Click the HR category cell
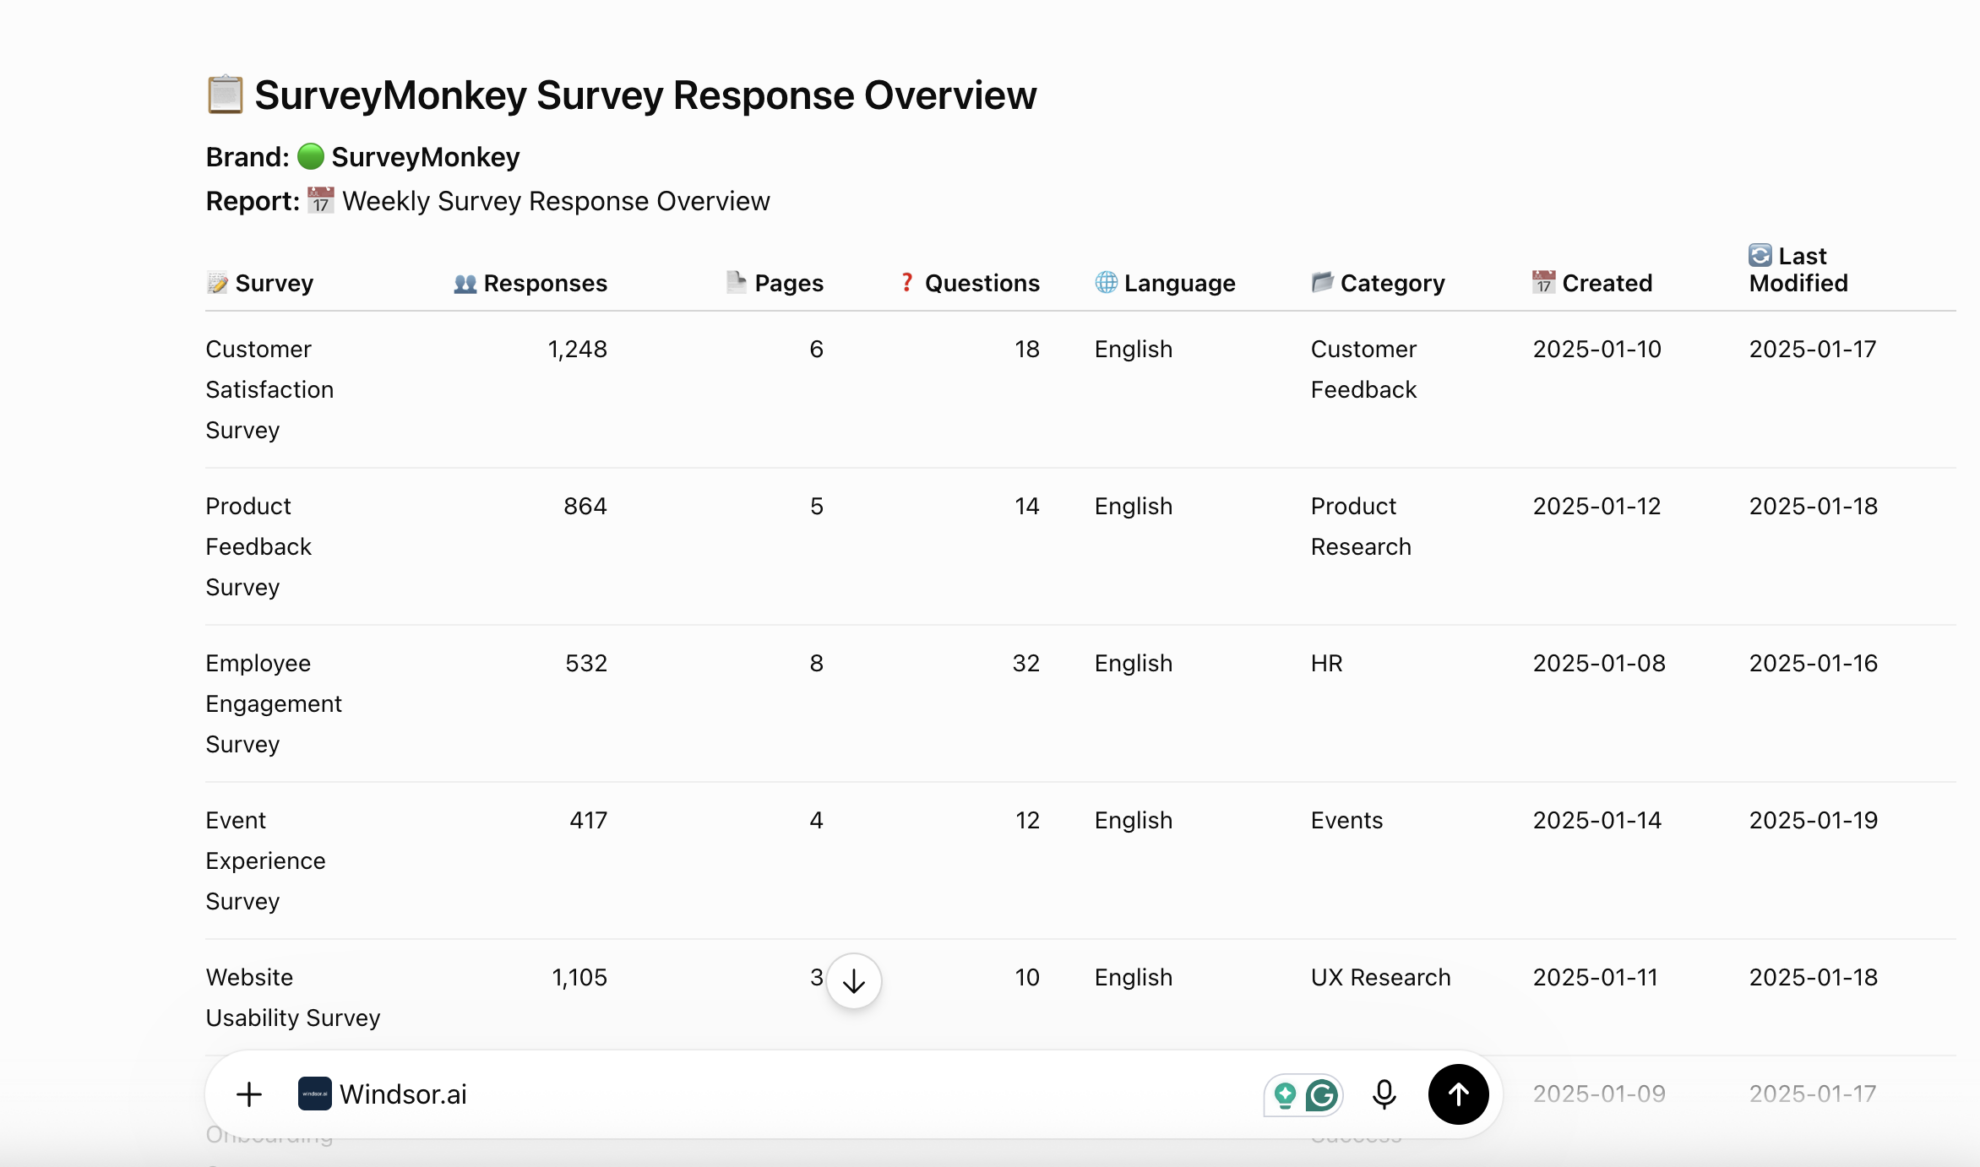Viewport: 1980px width, 1167px height. 1327,663
